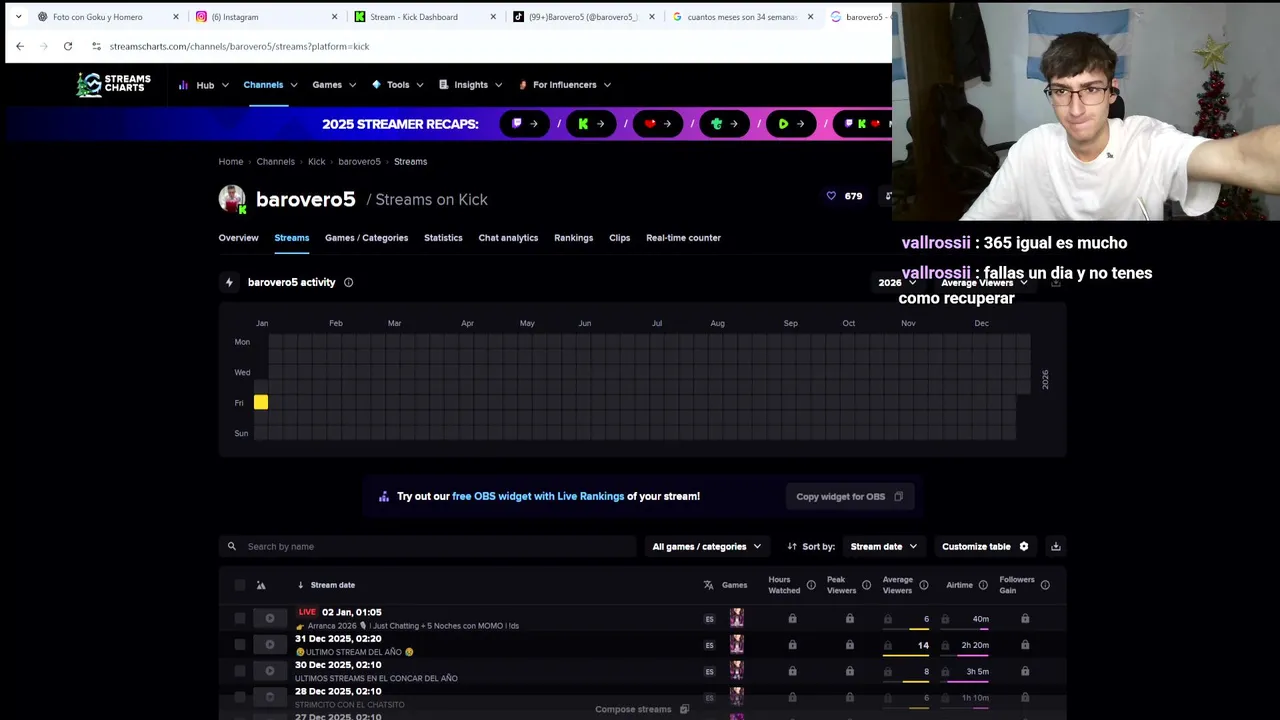Click the download icon next to Customize table
The width and height of the screenshot is (1280, 720).
click(1055, 546)
